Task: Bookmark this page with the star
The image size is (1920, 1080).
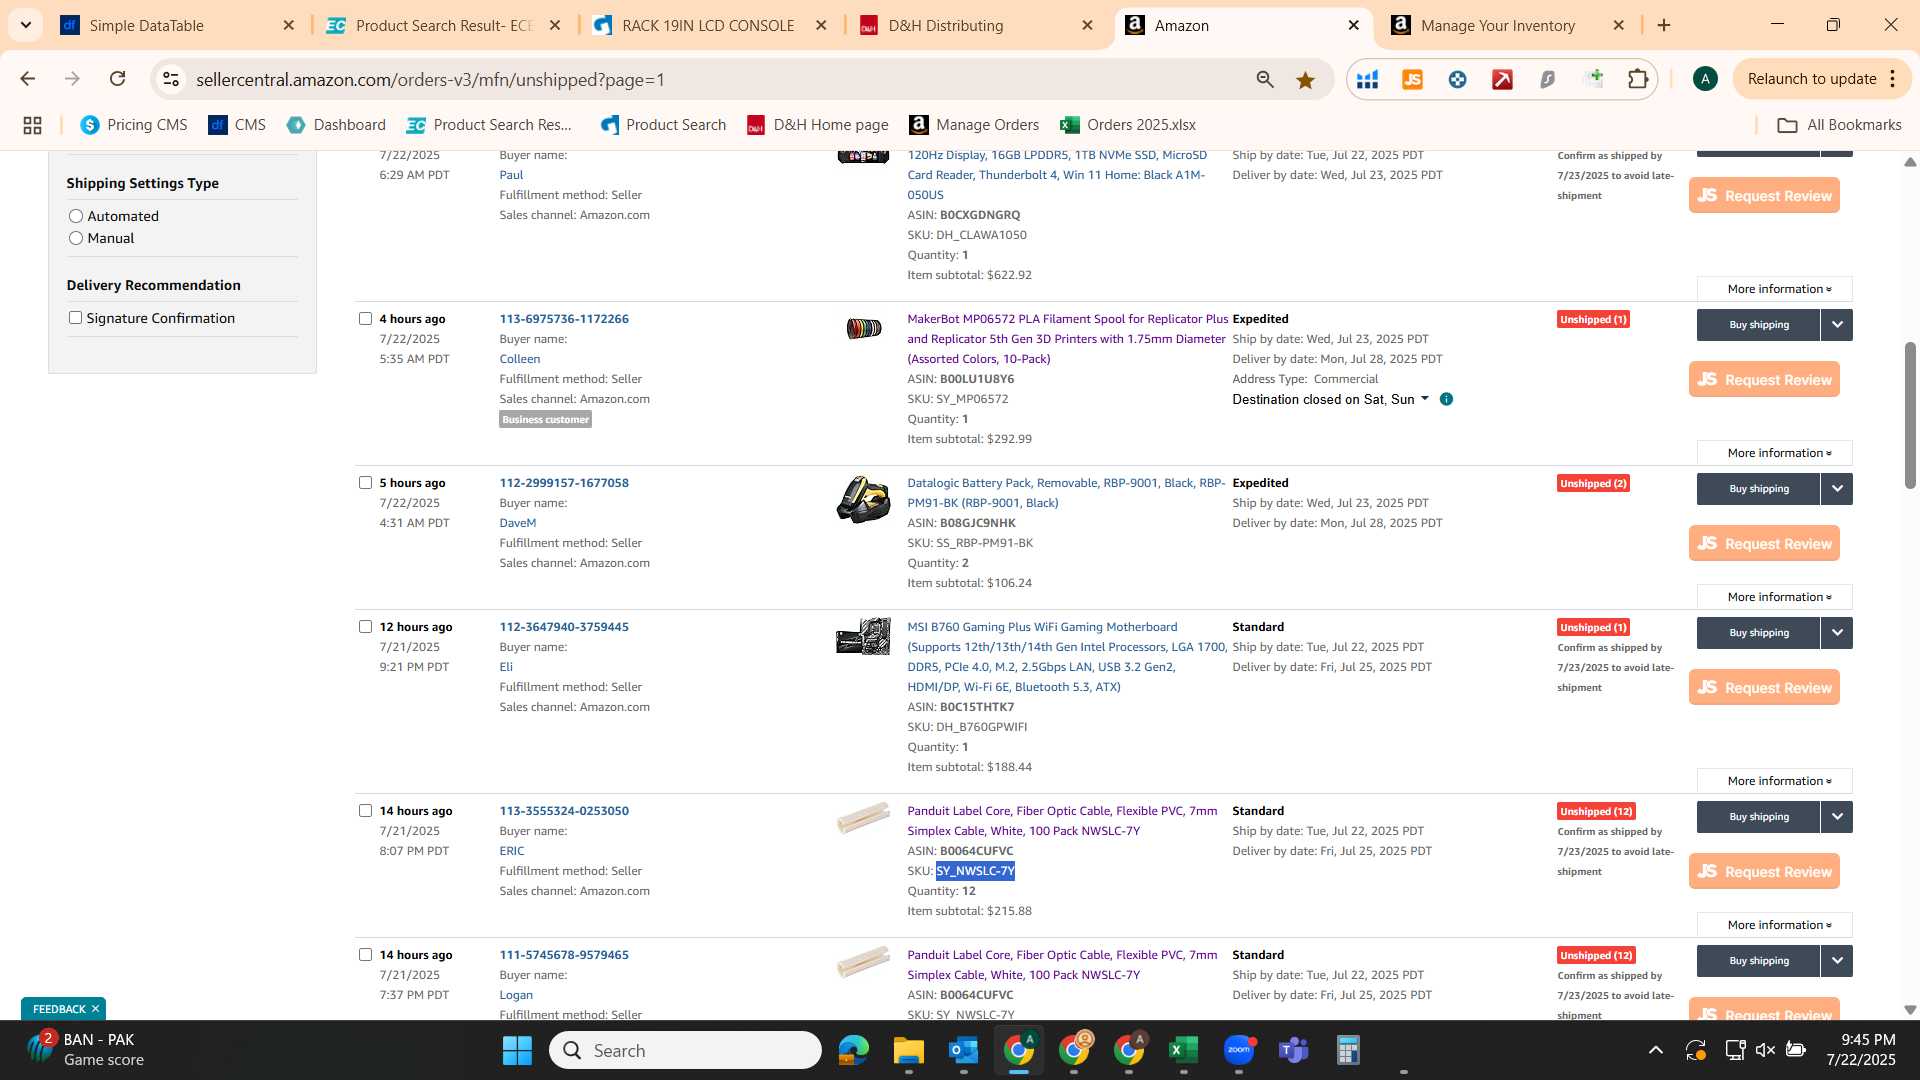Action: pyautogui.click(x=1305, y=79)
